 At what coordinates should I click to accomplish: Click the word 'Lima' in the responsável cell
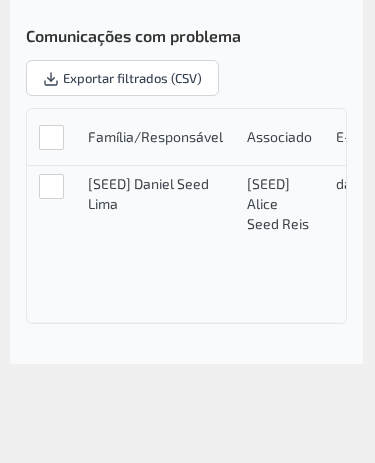[x=103, y=204]
